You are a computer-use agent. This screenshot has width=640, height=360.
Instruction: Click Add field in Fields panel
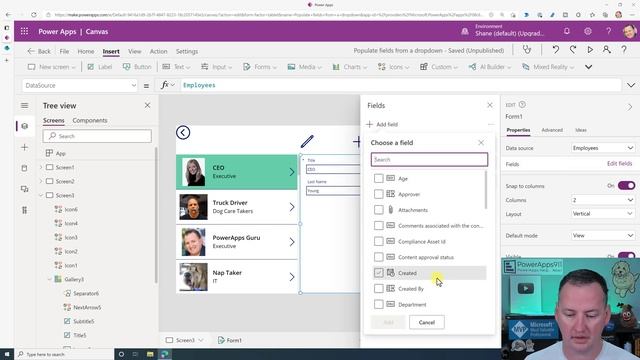coord(382,124)
